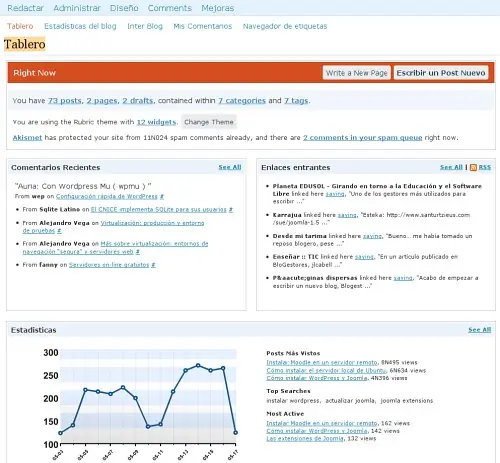Click # permalink after Servidores on-line gratuitos
The width and height of the screenshot is (500, 463).
[153, 265]
